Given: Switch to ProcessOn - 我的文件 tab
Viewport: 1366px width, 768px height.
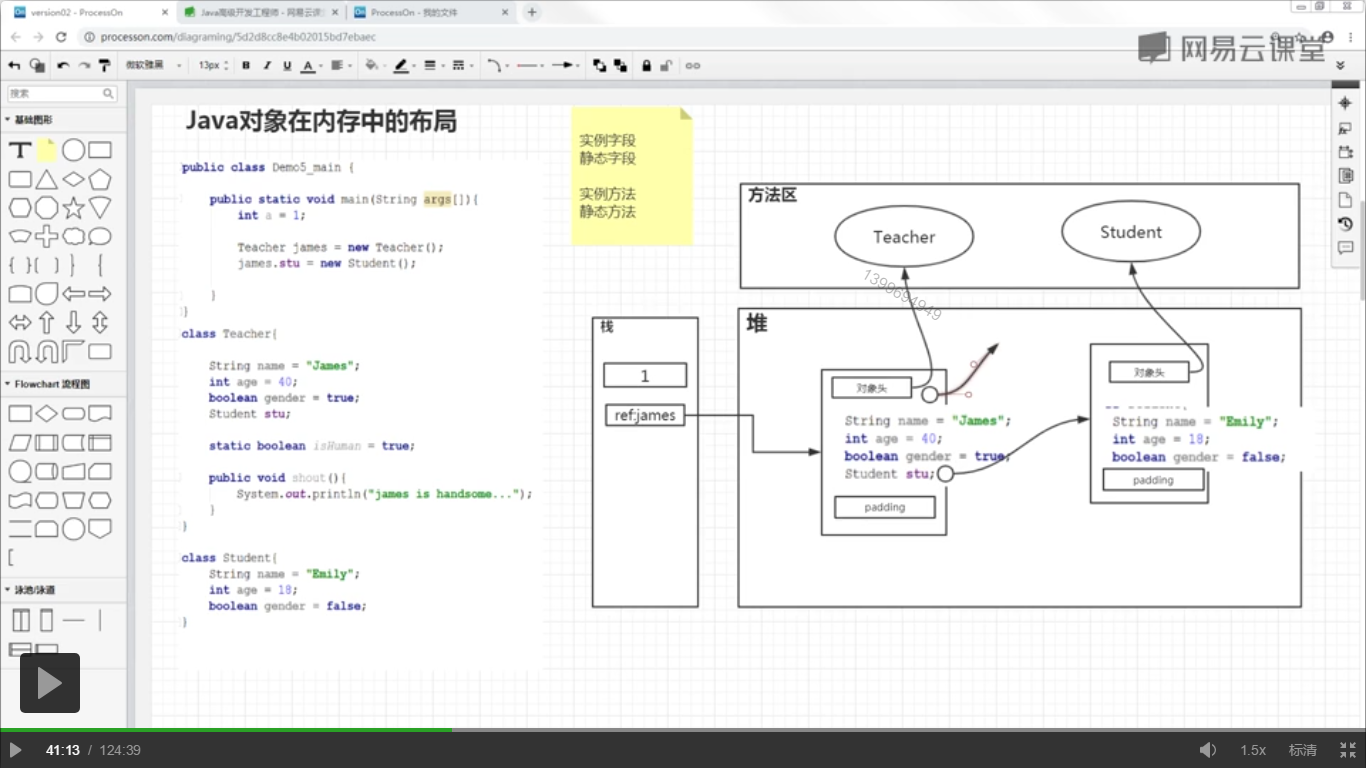Looking at the screenshot, I should pos(431,12).
